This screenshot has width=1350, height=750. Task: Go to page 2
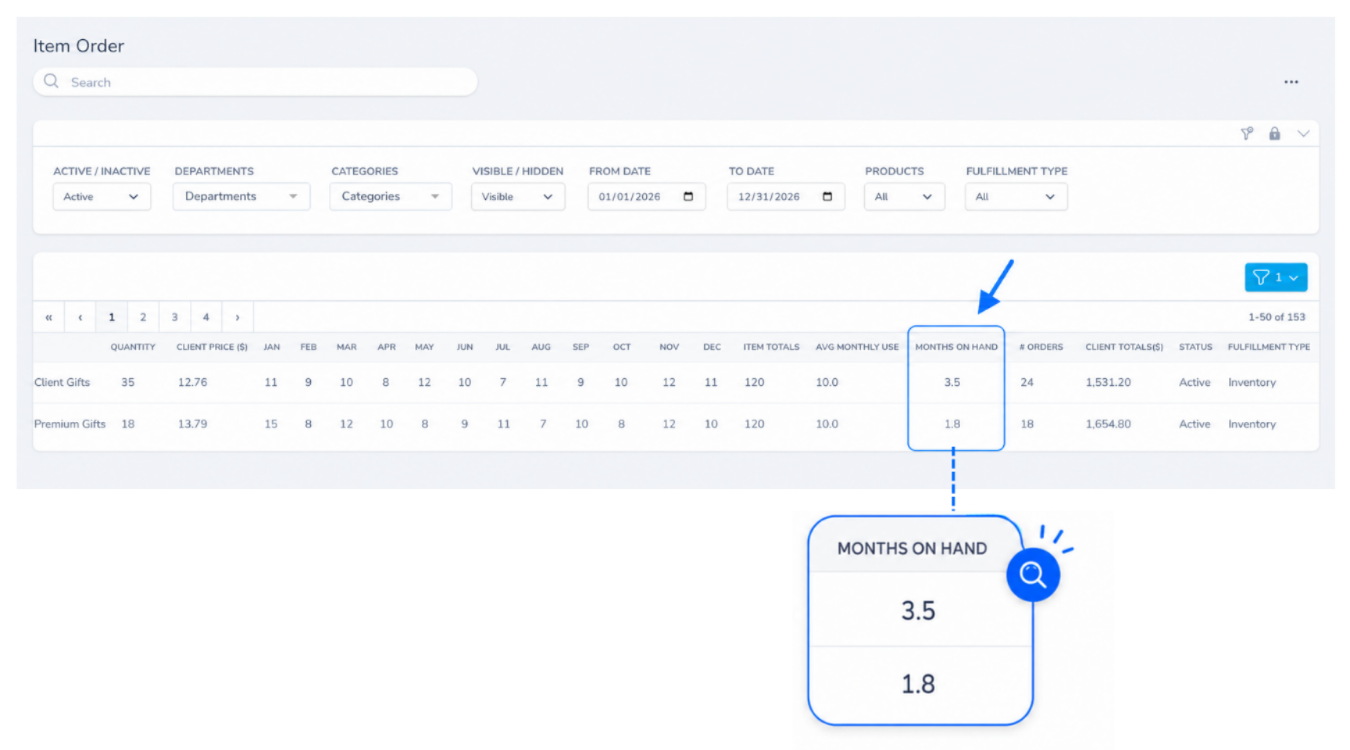(x=143, y=317)
